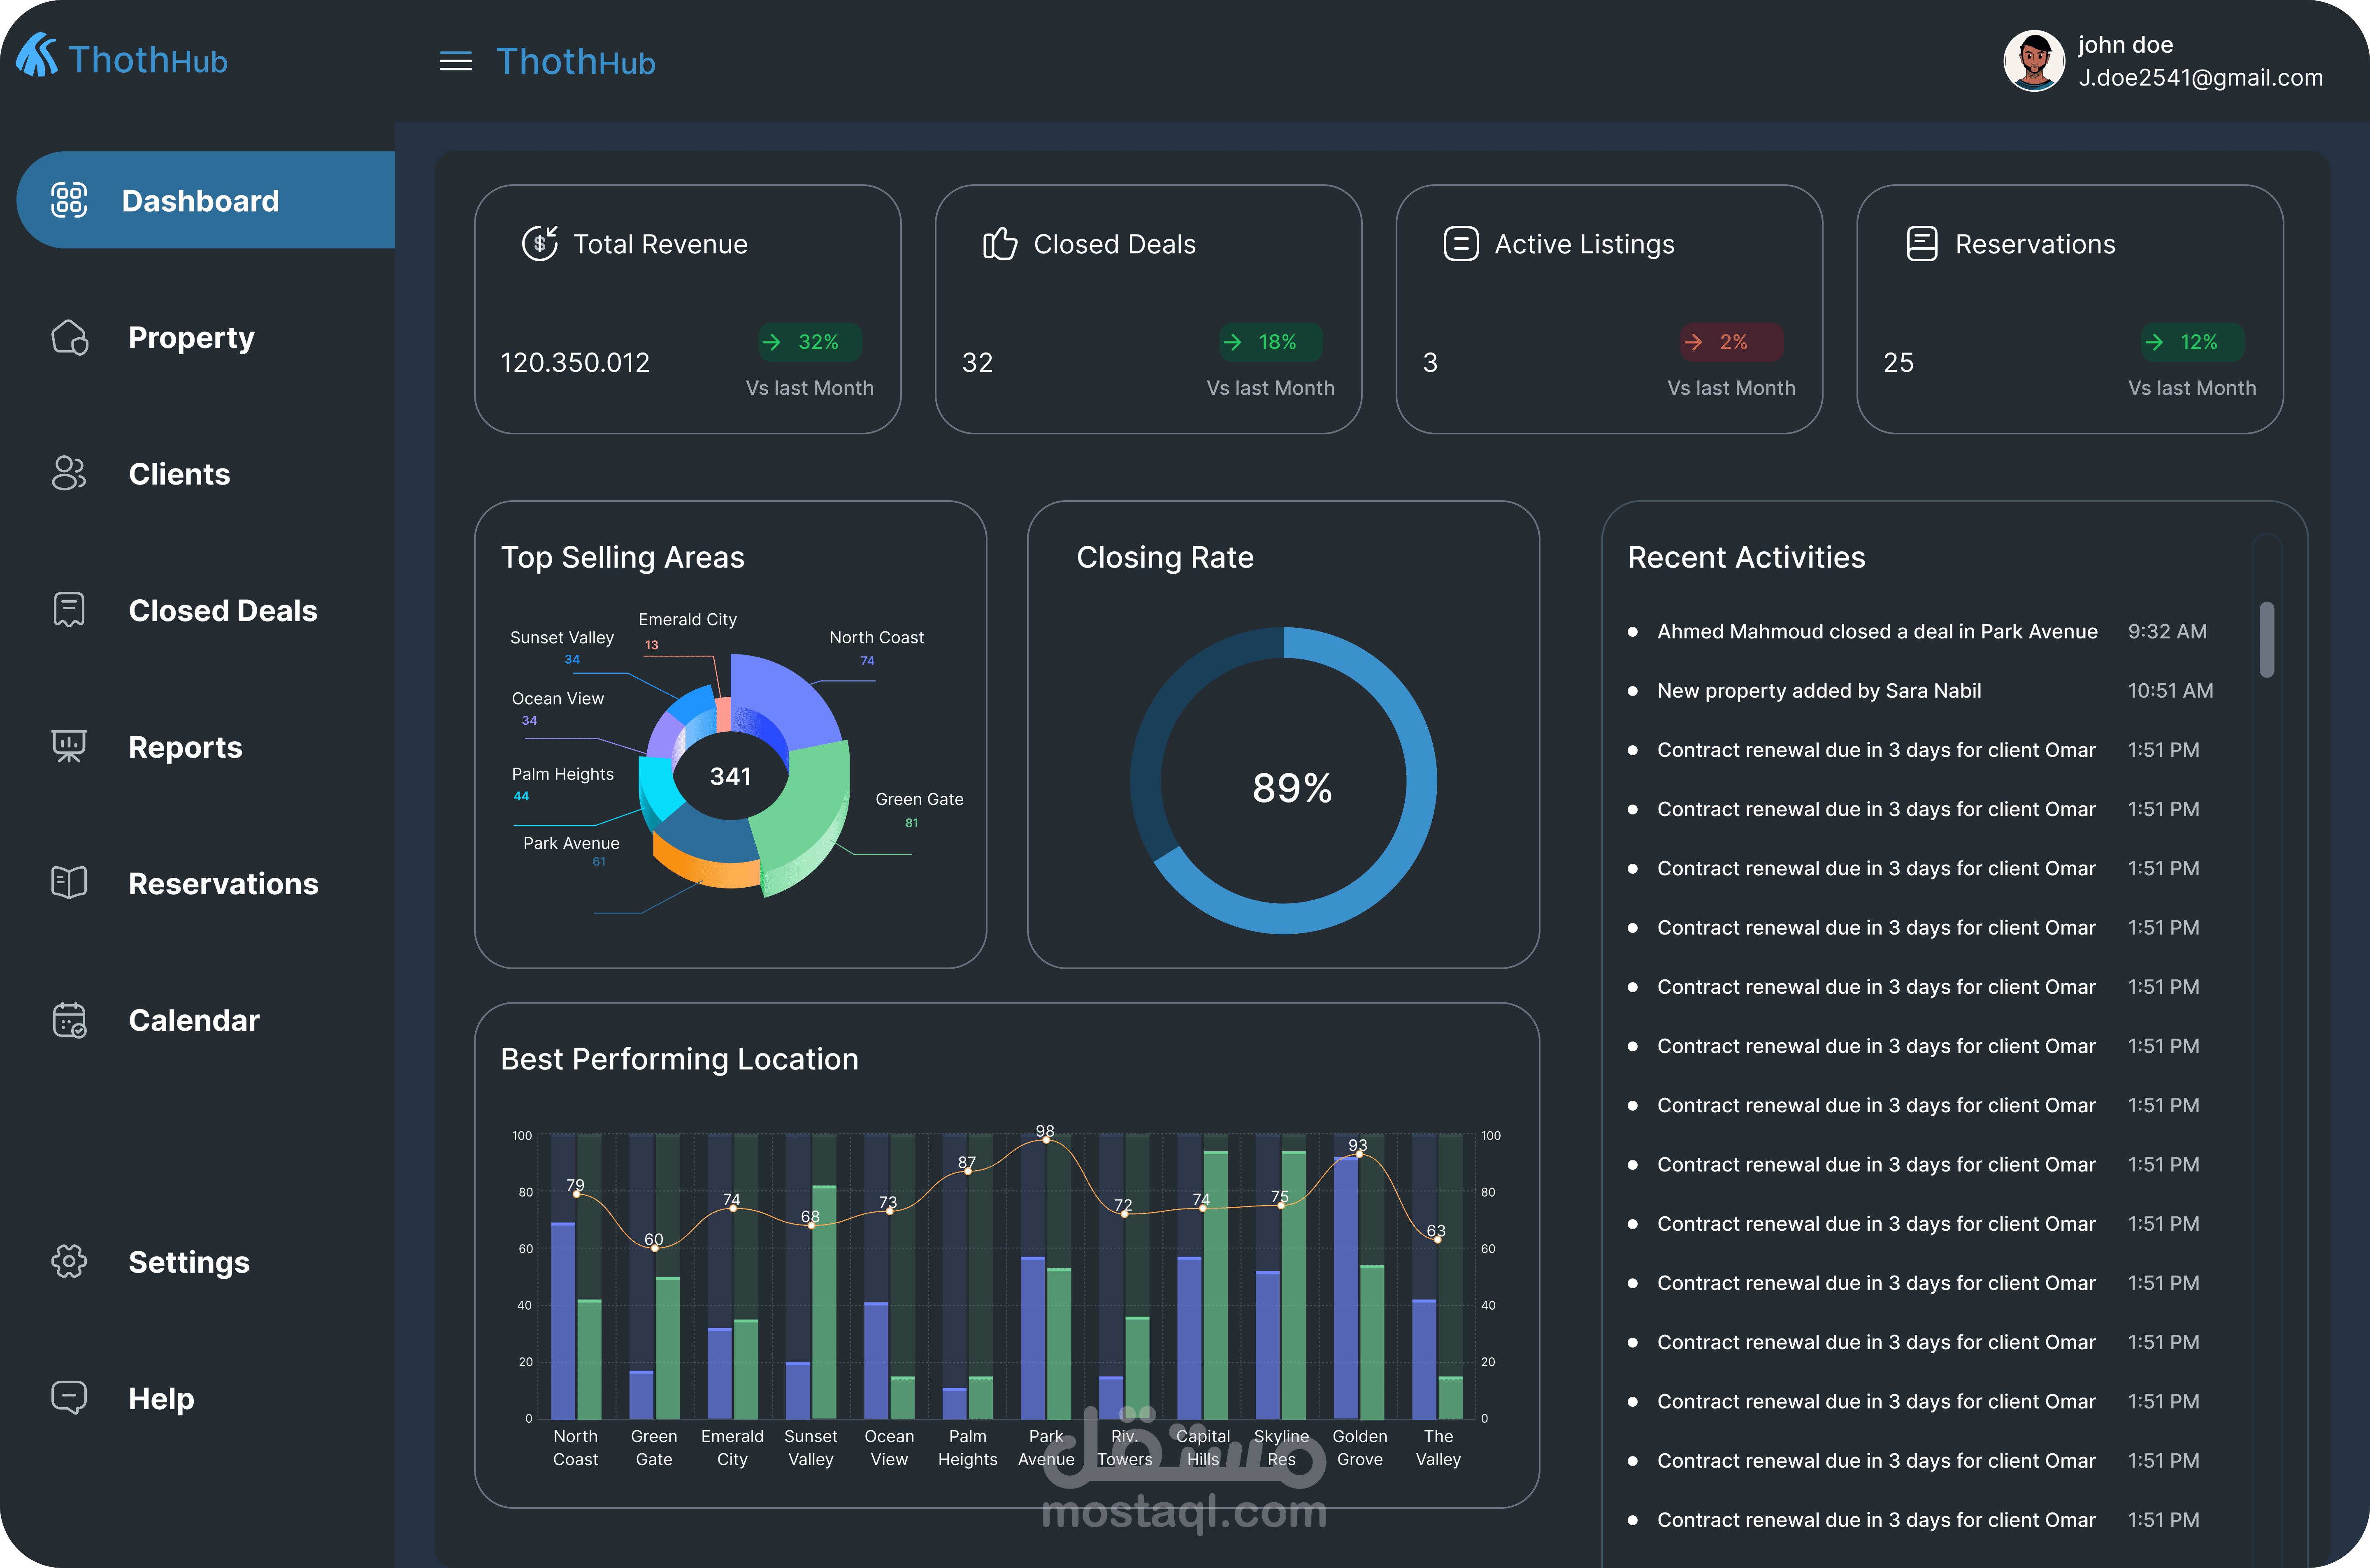Click the Help chat bubble icon
This screenshot has height=1568, width=2370.
[69, 1397]
